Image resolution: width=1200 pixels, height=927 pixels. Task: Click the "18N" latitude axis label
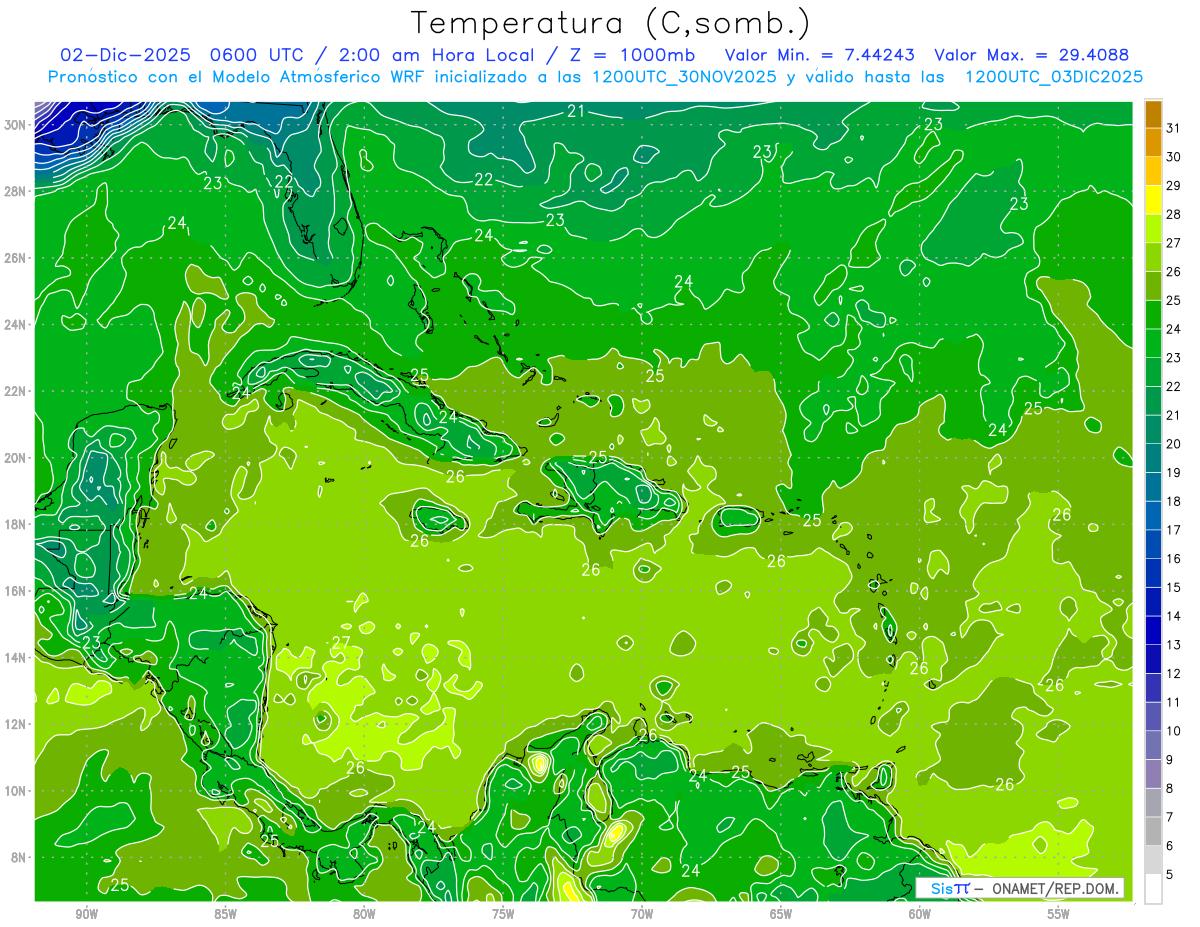coord(16,524)
